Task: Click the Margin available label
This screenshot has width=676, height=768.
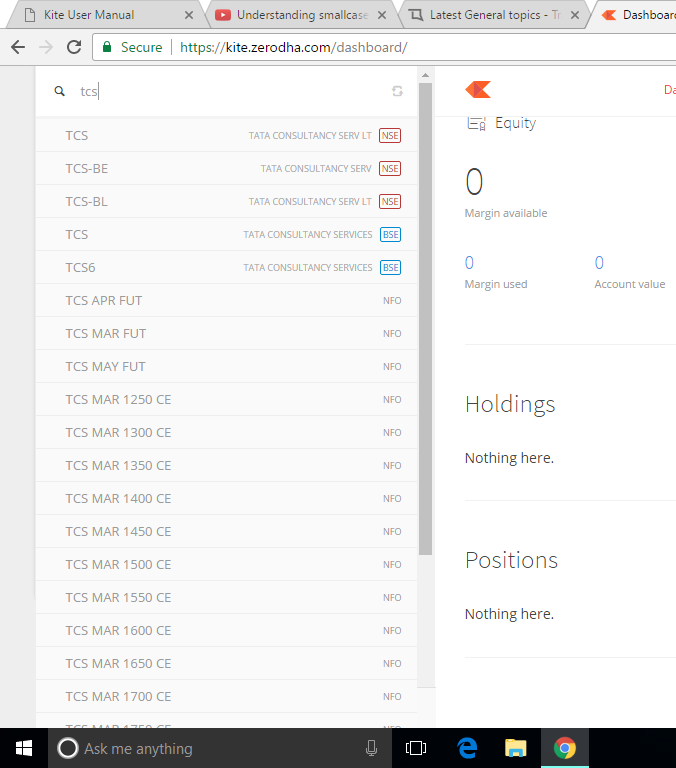Action: 506,213
